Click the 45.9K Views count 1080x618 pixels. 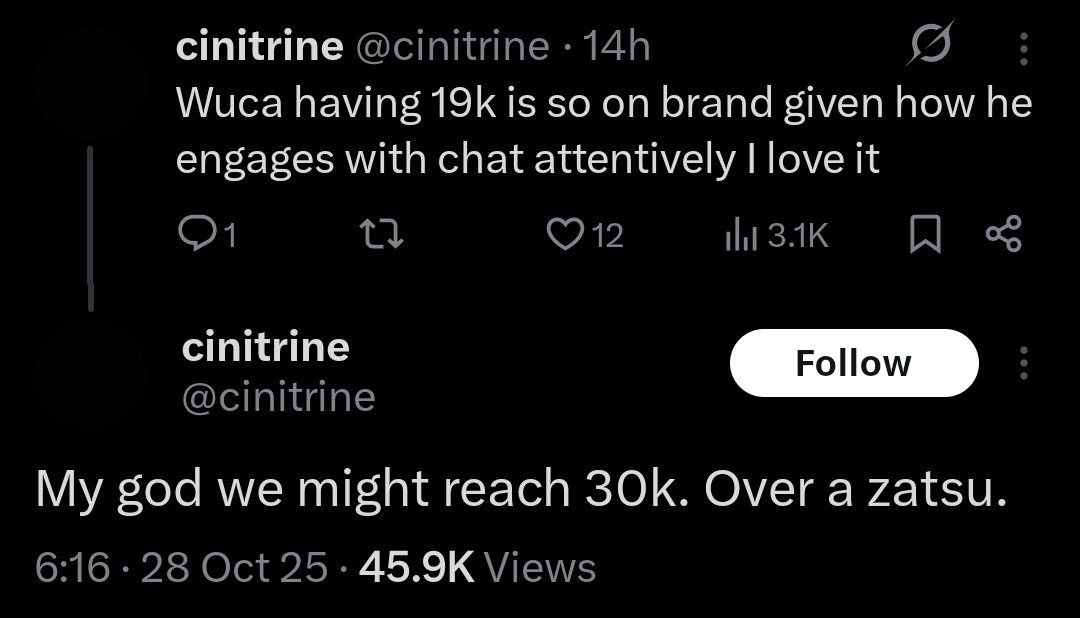tap(477, 567)
